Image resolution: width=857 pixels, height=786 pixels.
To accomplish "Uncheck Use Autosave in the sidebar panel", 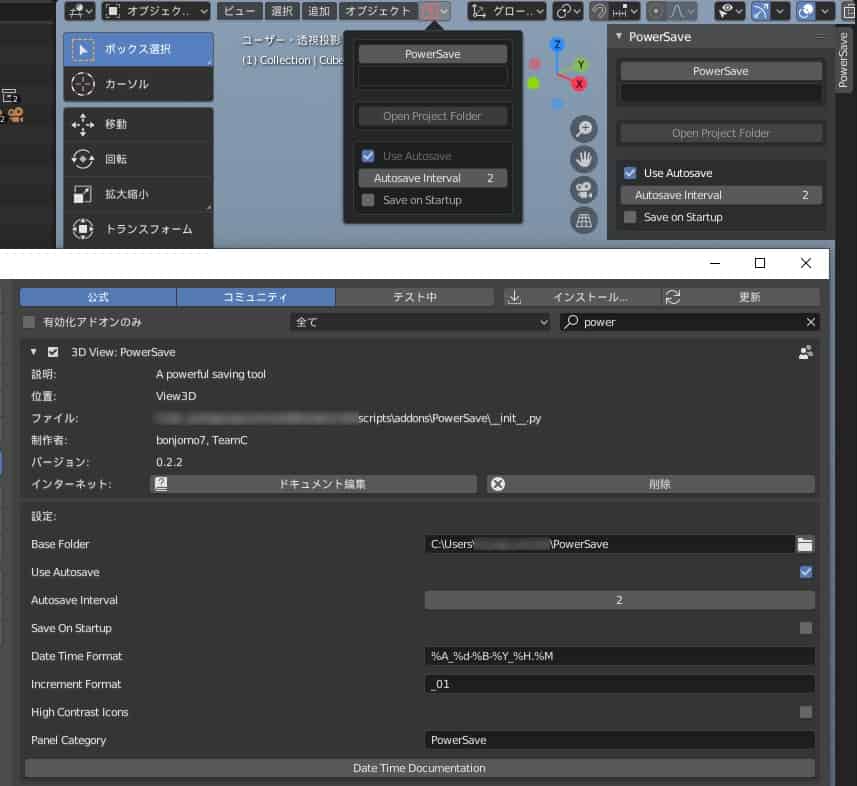I will coord(630,173).
